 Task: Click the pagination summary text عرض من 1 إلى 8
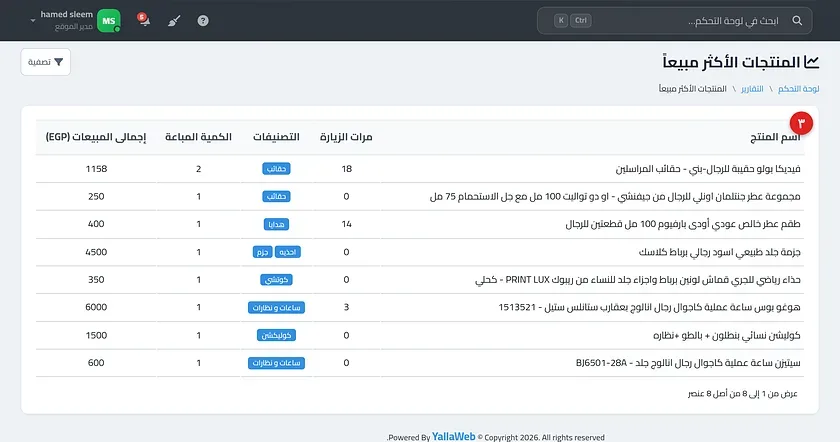[742, 394]
